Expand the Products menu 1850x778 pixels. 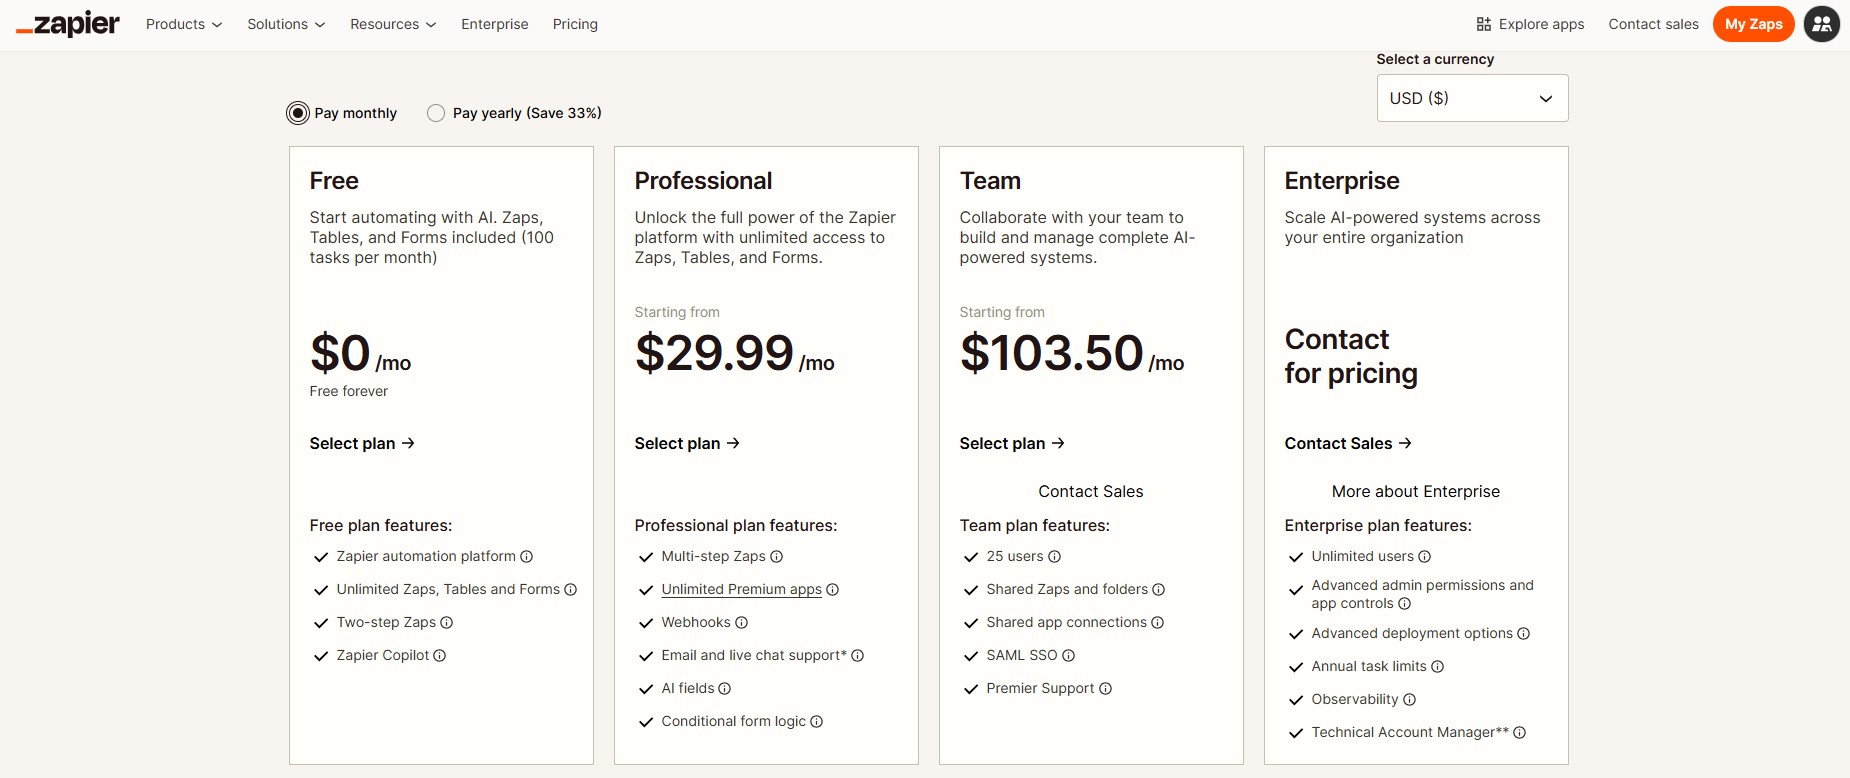184,24
